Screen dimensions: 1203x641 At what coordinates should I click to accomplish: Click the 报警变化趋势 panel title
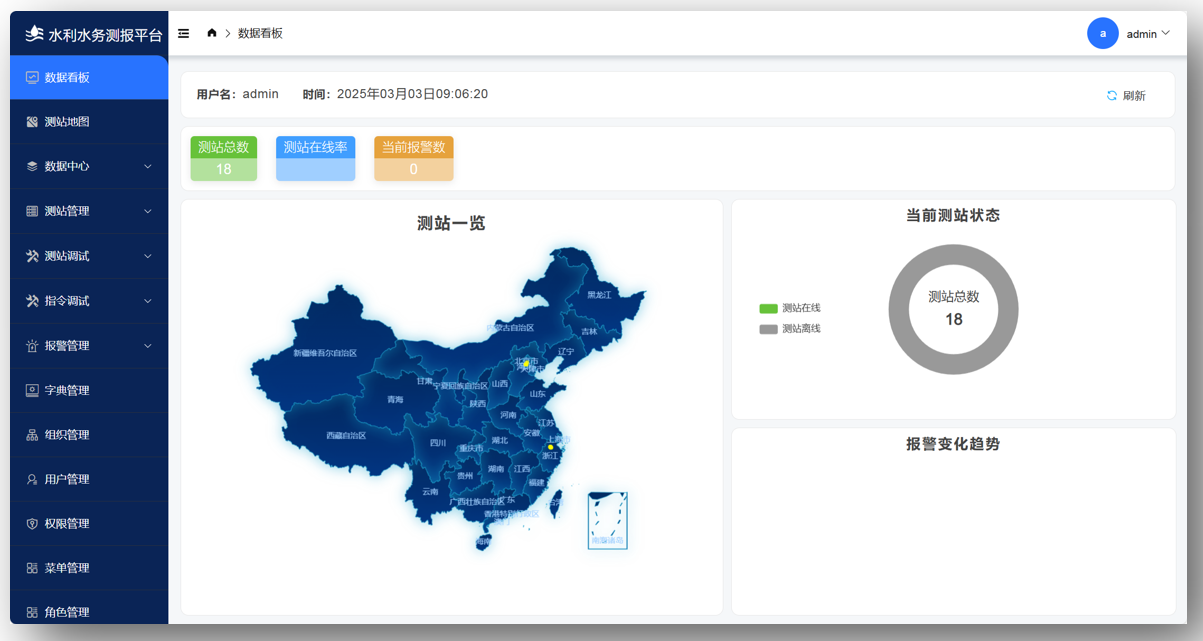pos(953,444)
